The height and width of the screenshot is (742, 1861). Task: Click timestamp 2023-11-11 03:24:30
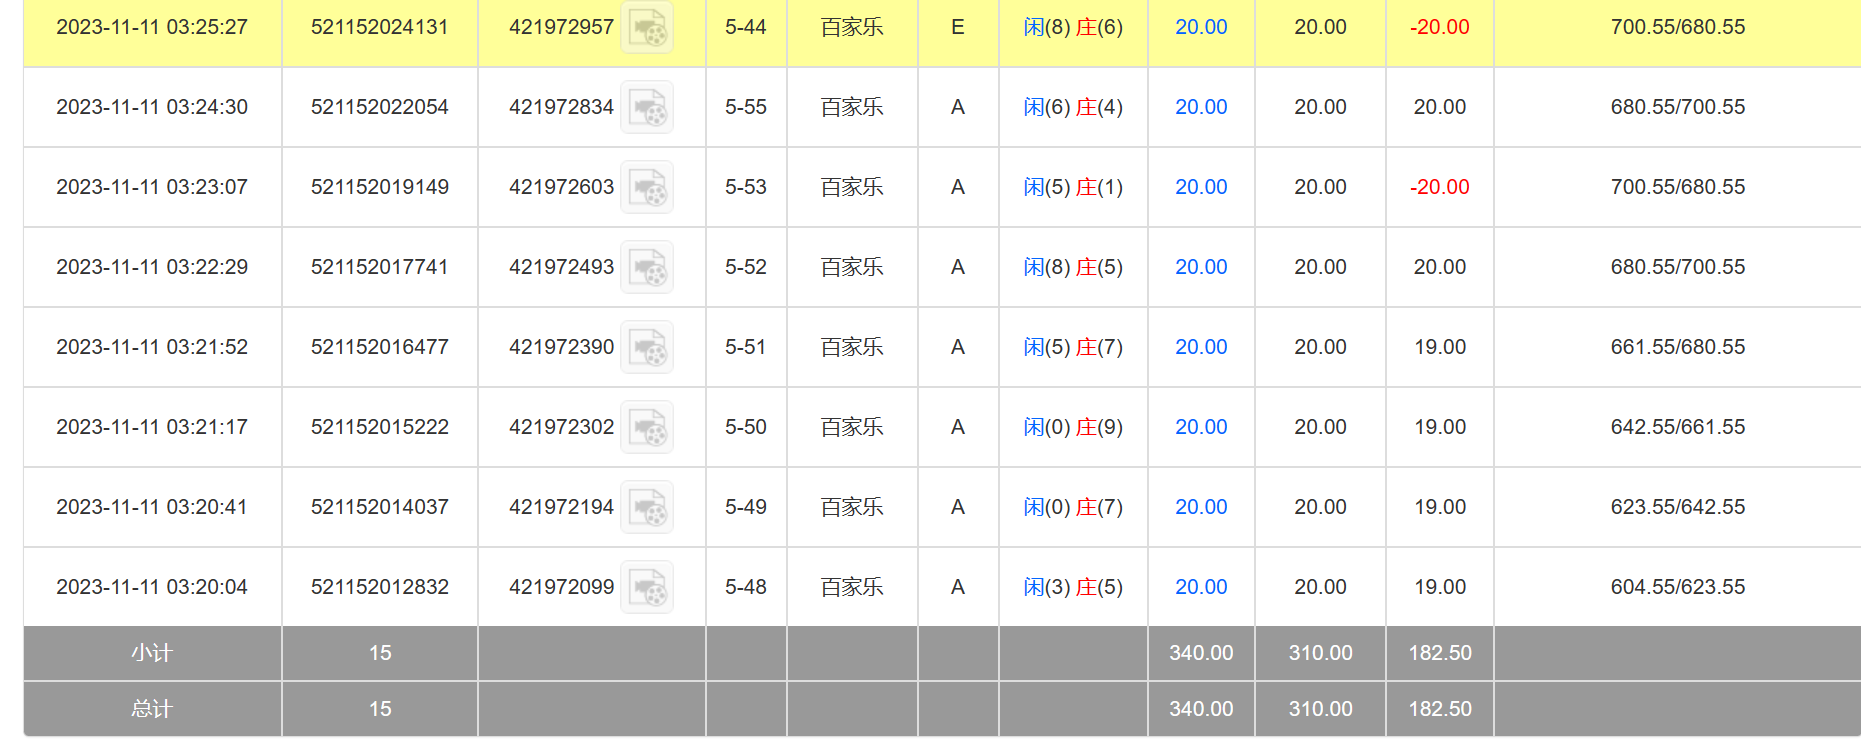tap(152, 107)
